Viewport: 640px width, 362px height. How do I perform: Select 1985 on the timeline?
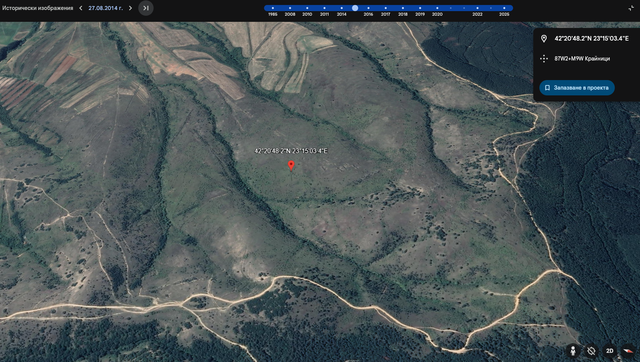coord(273,8)
